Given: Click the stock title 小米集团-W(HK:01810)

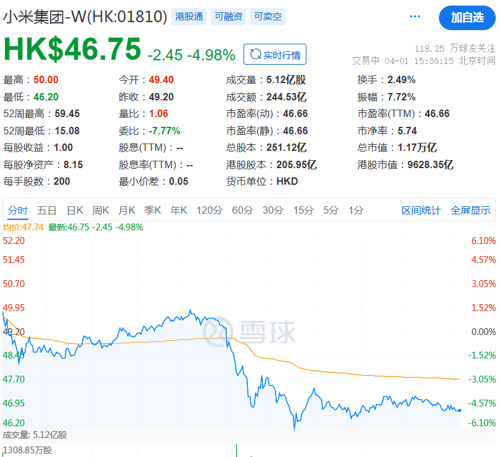Looking at the screenshot, I should click(85, 17).
